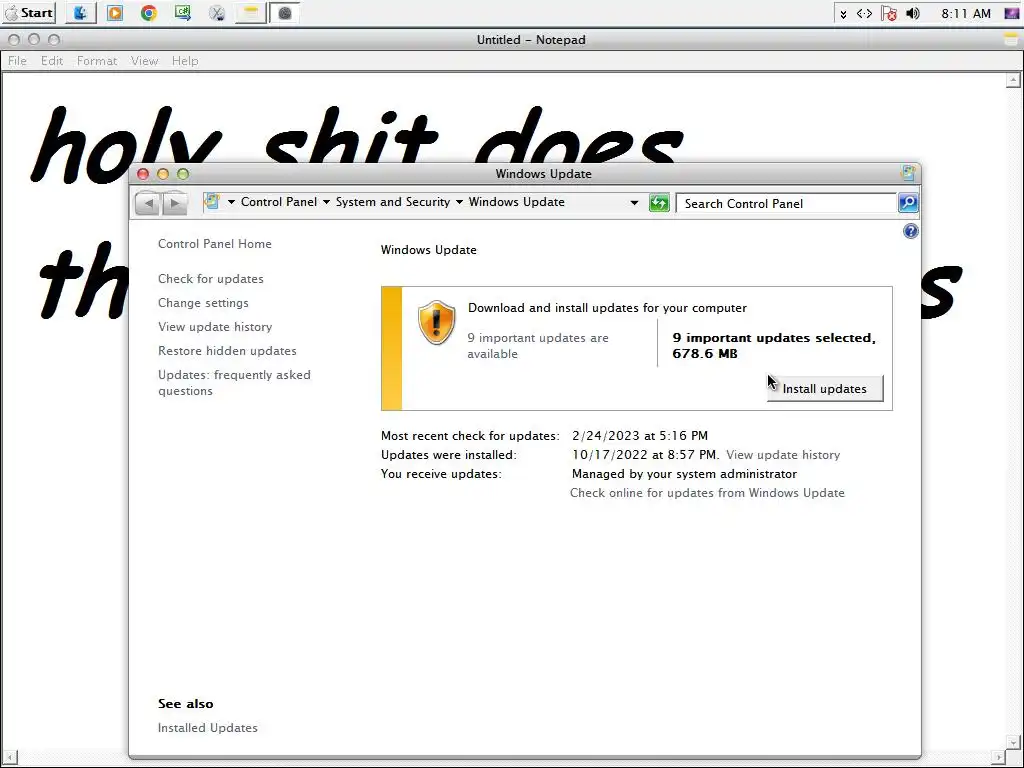Launch Google Chrome from the taskbar
This screenshot has height=768, width=1024.
pyautogui.click(x=149, y=12)
